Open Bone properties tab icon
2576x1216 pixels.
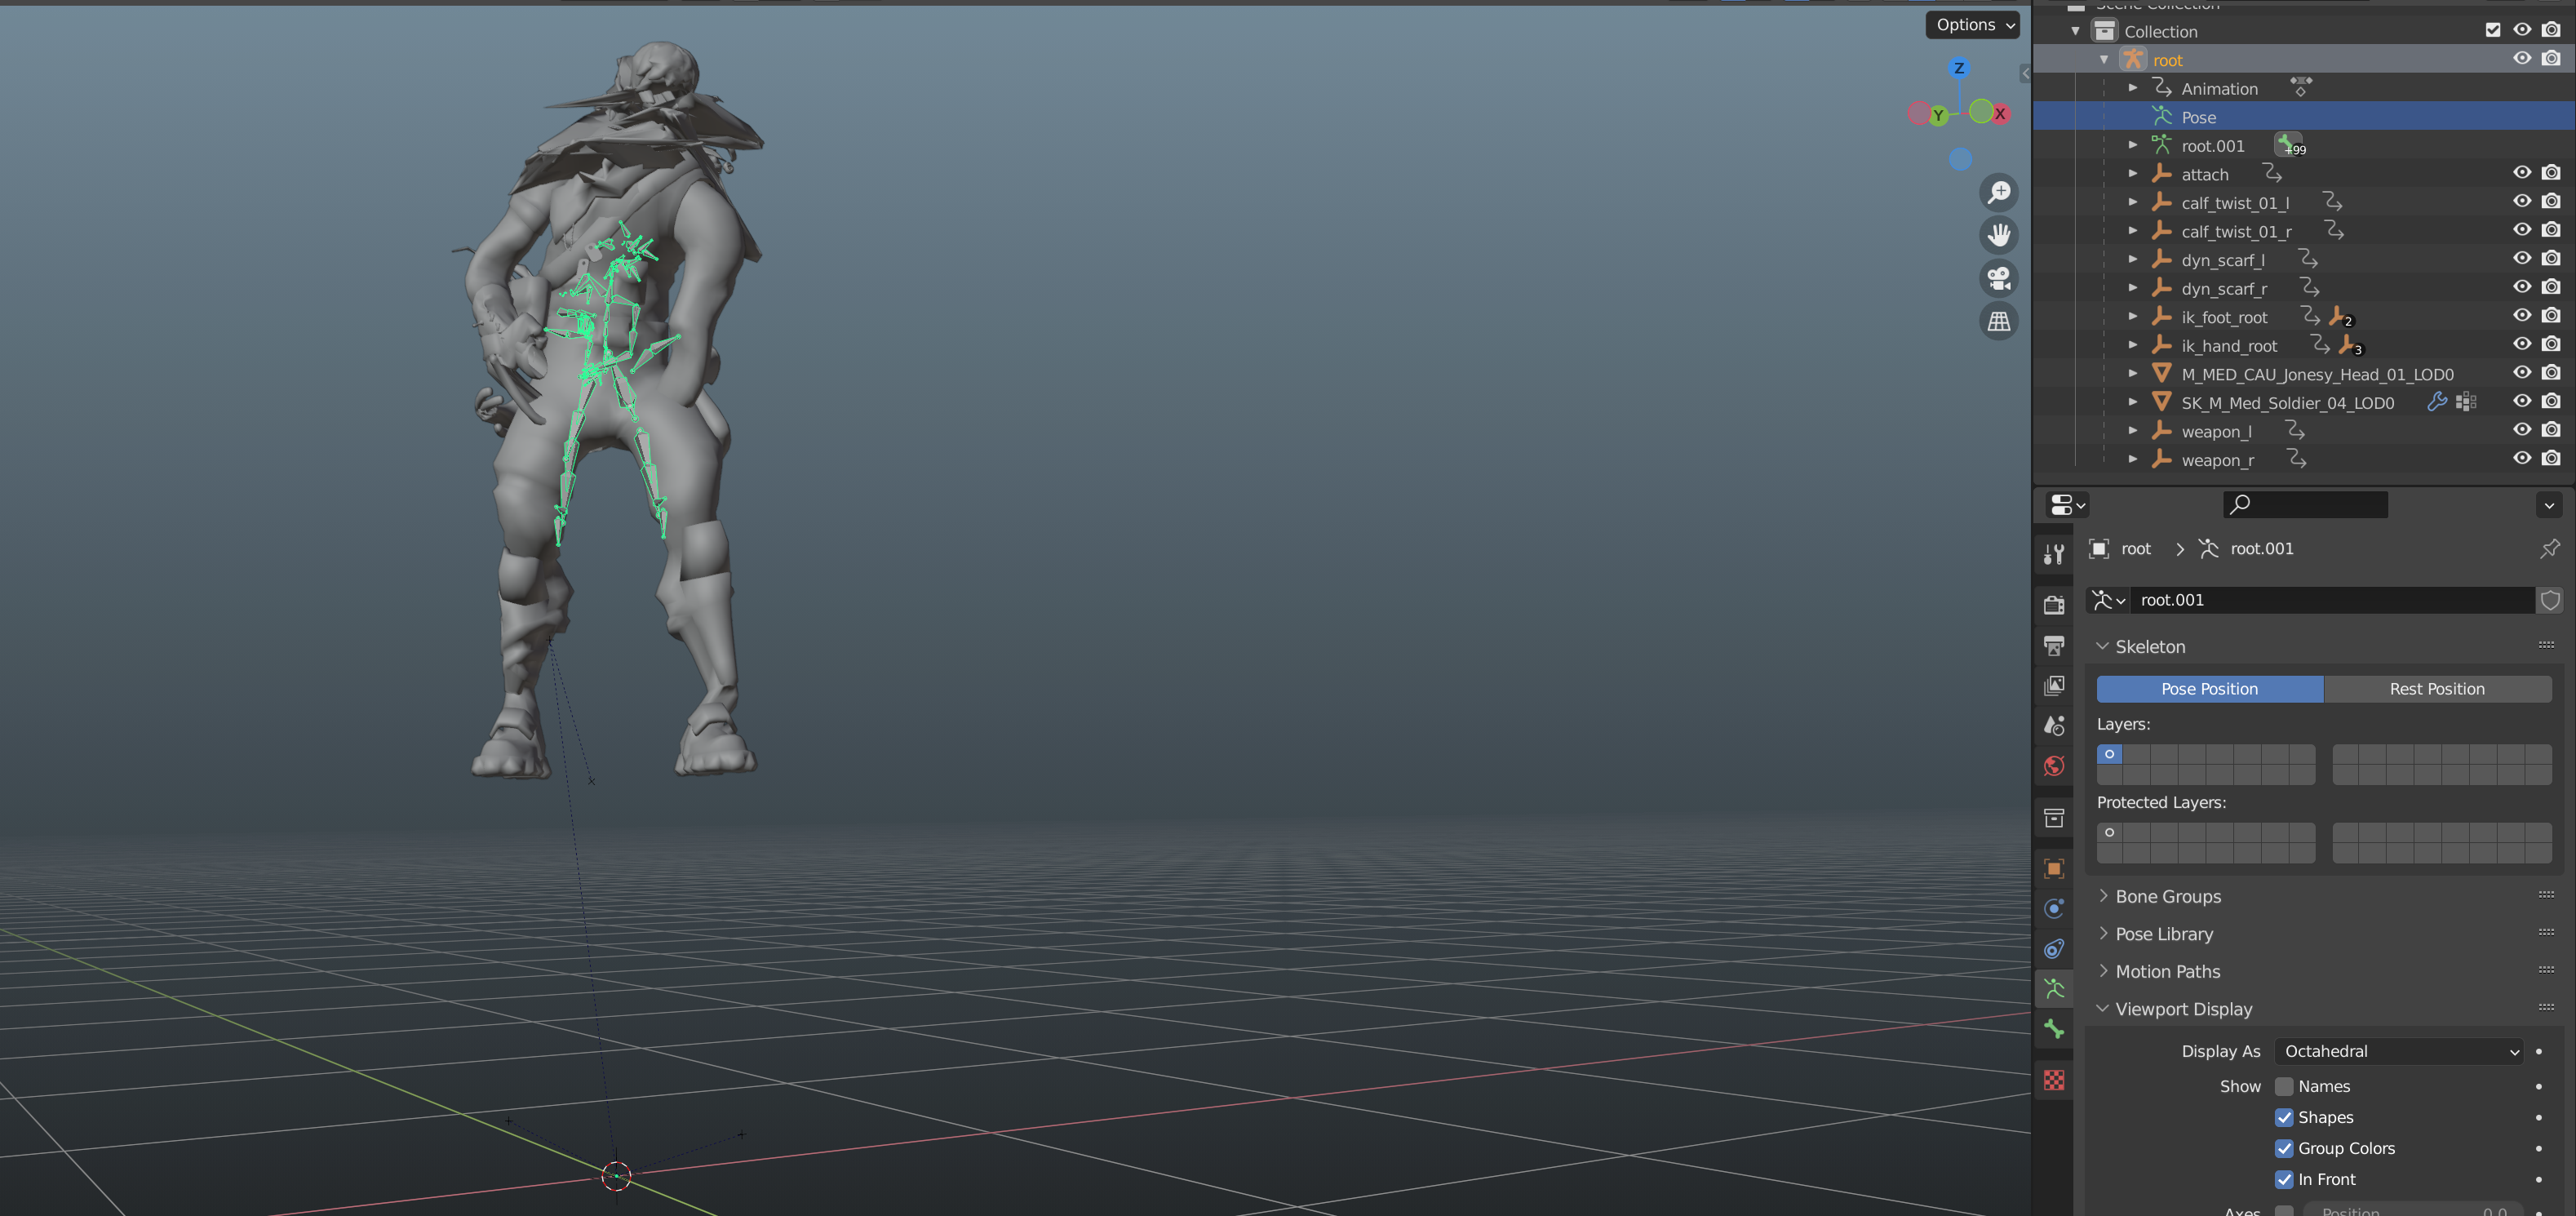(x=2054, y=1029)
